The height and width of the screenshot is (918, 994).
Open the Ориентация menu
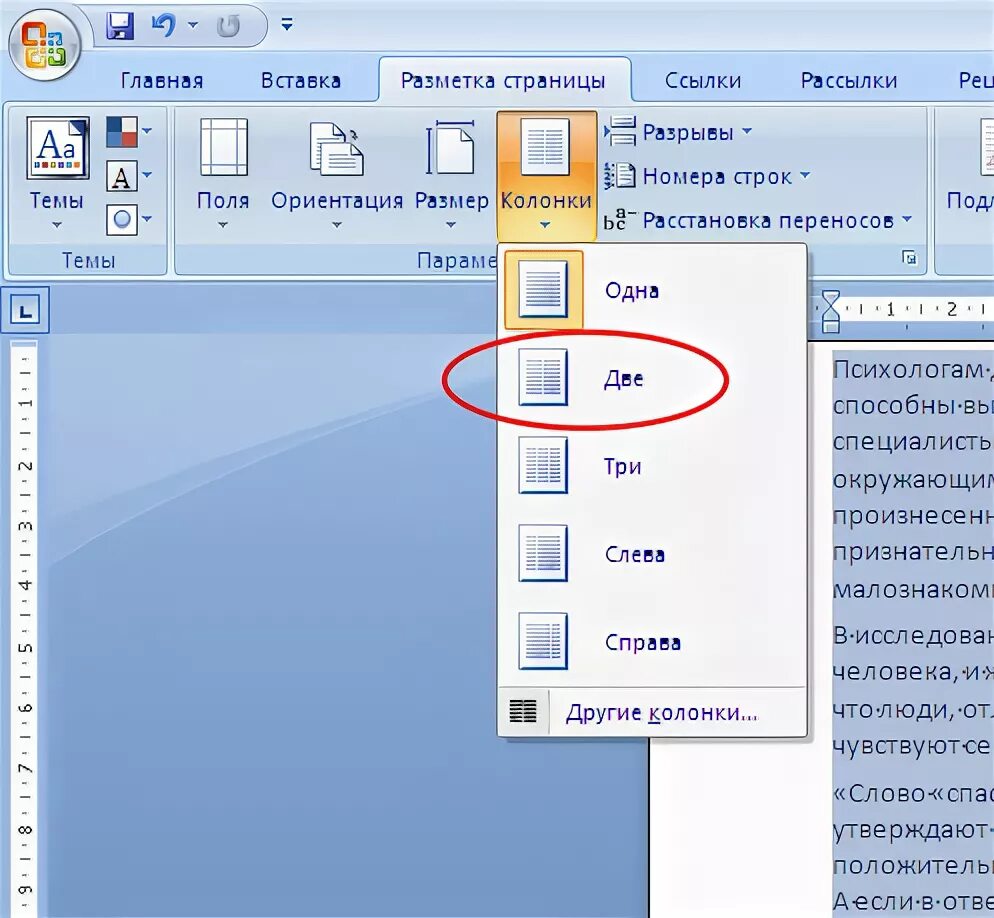coord(337,173)
